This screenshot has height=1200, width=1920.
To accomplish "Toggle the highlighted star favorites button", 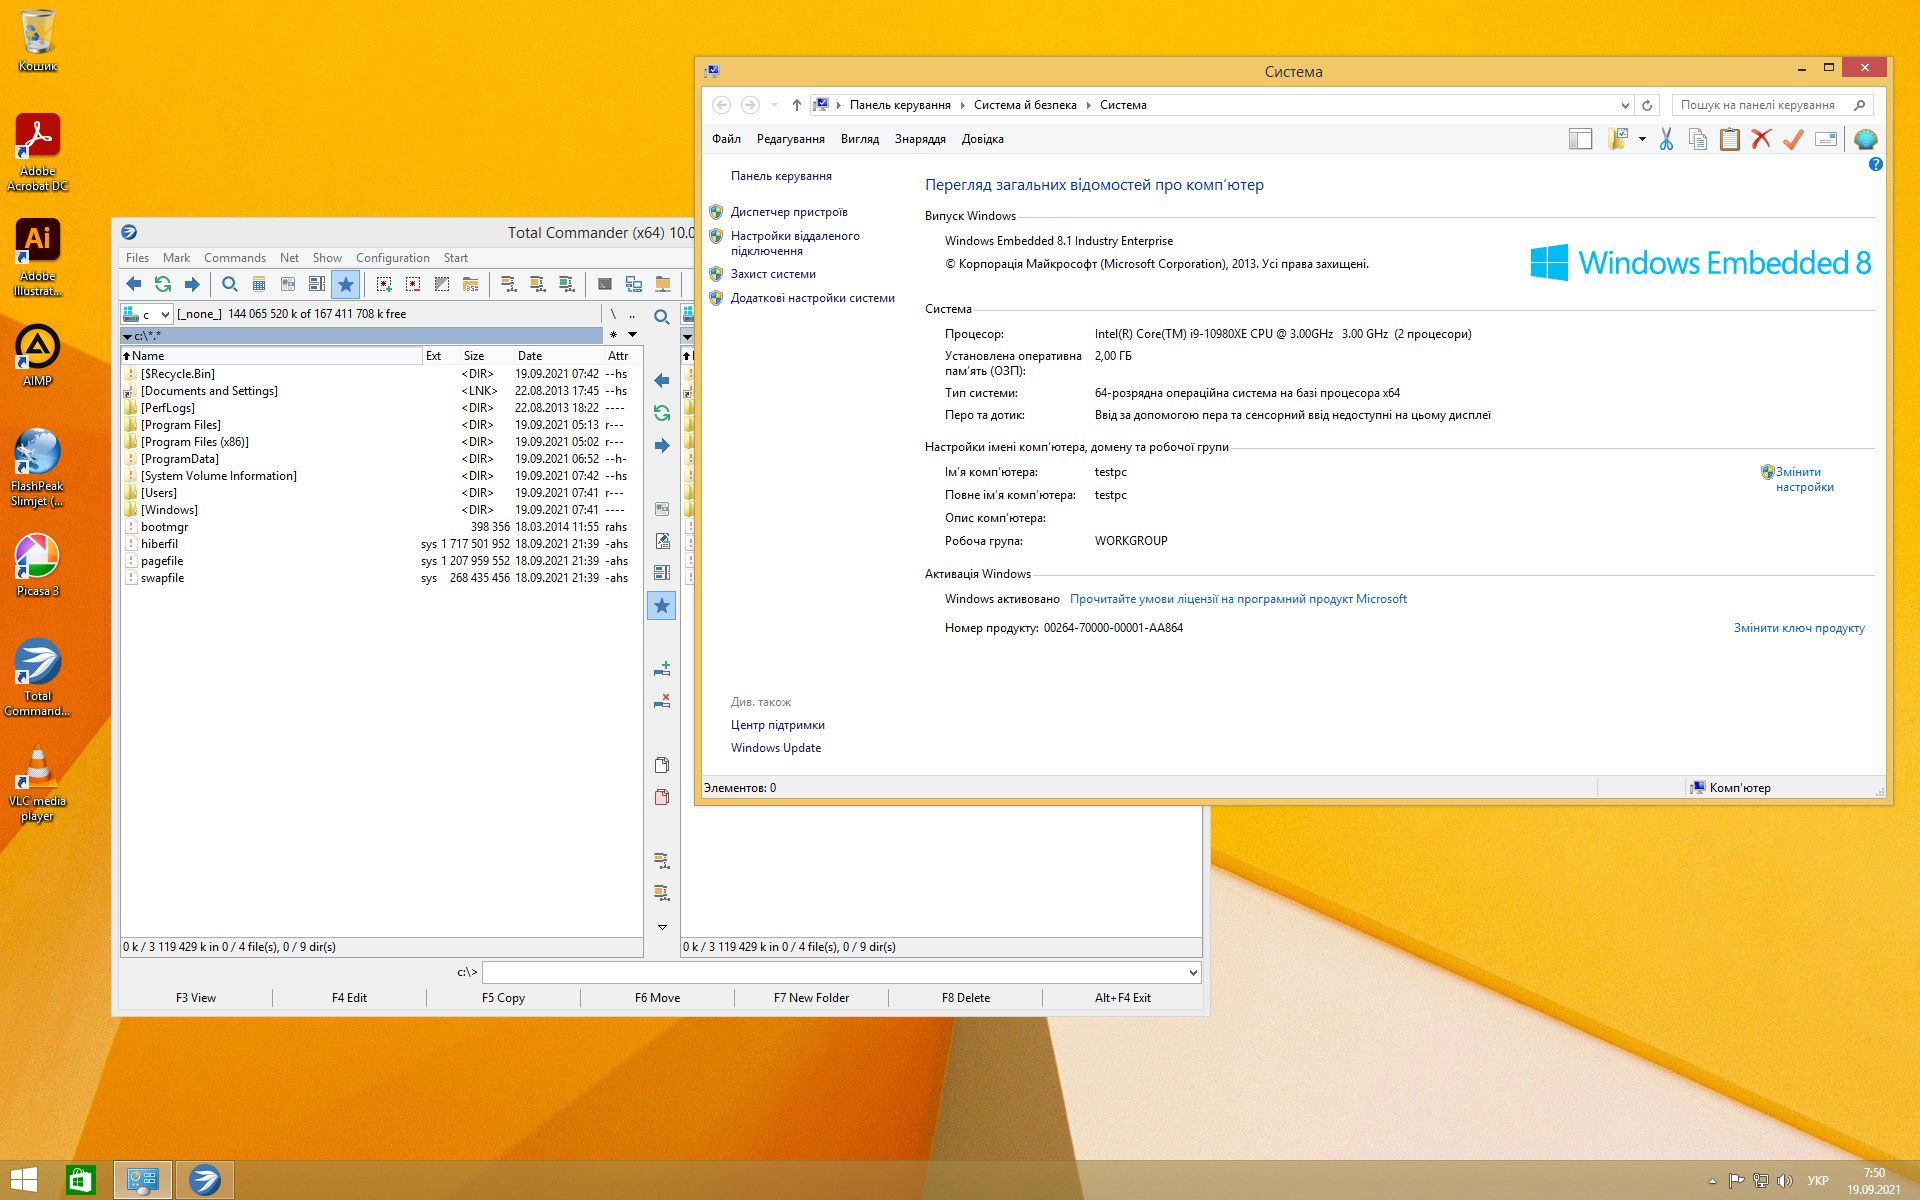I will click(x=345, y=284).
